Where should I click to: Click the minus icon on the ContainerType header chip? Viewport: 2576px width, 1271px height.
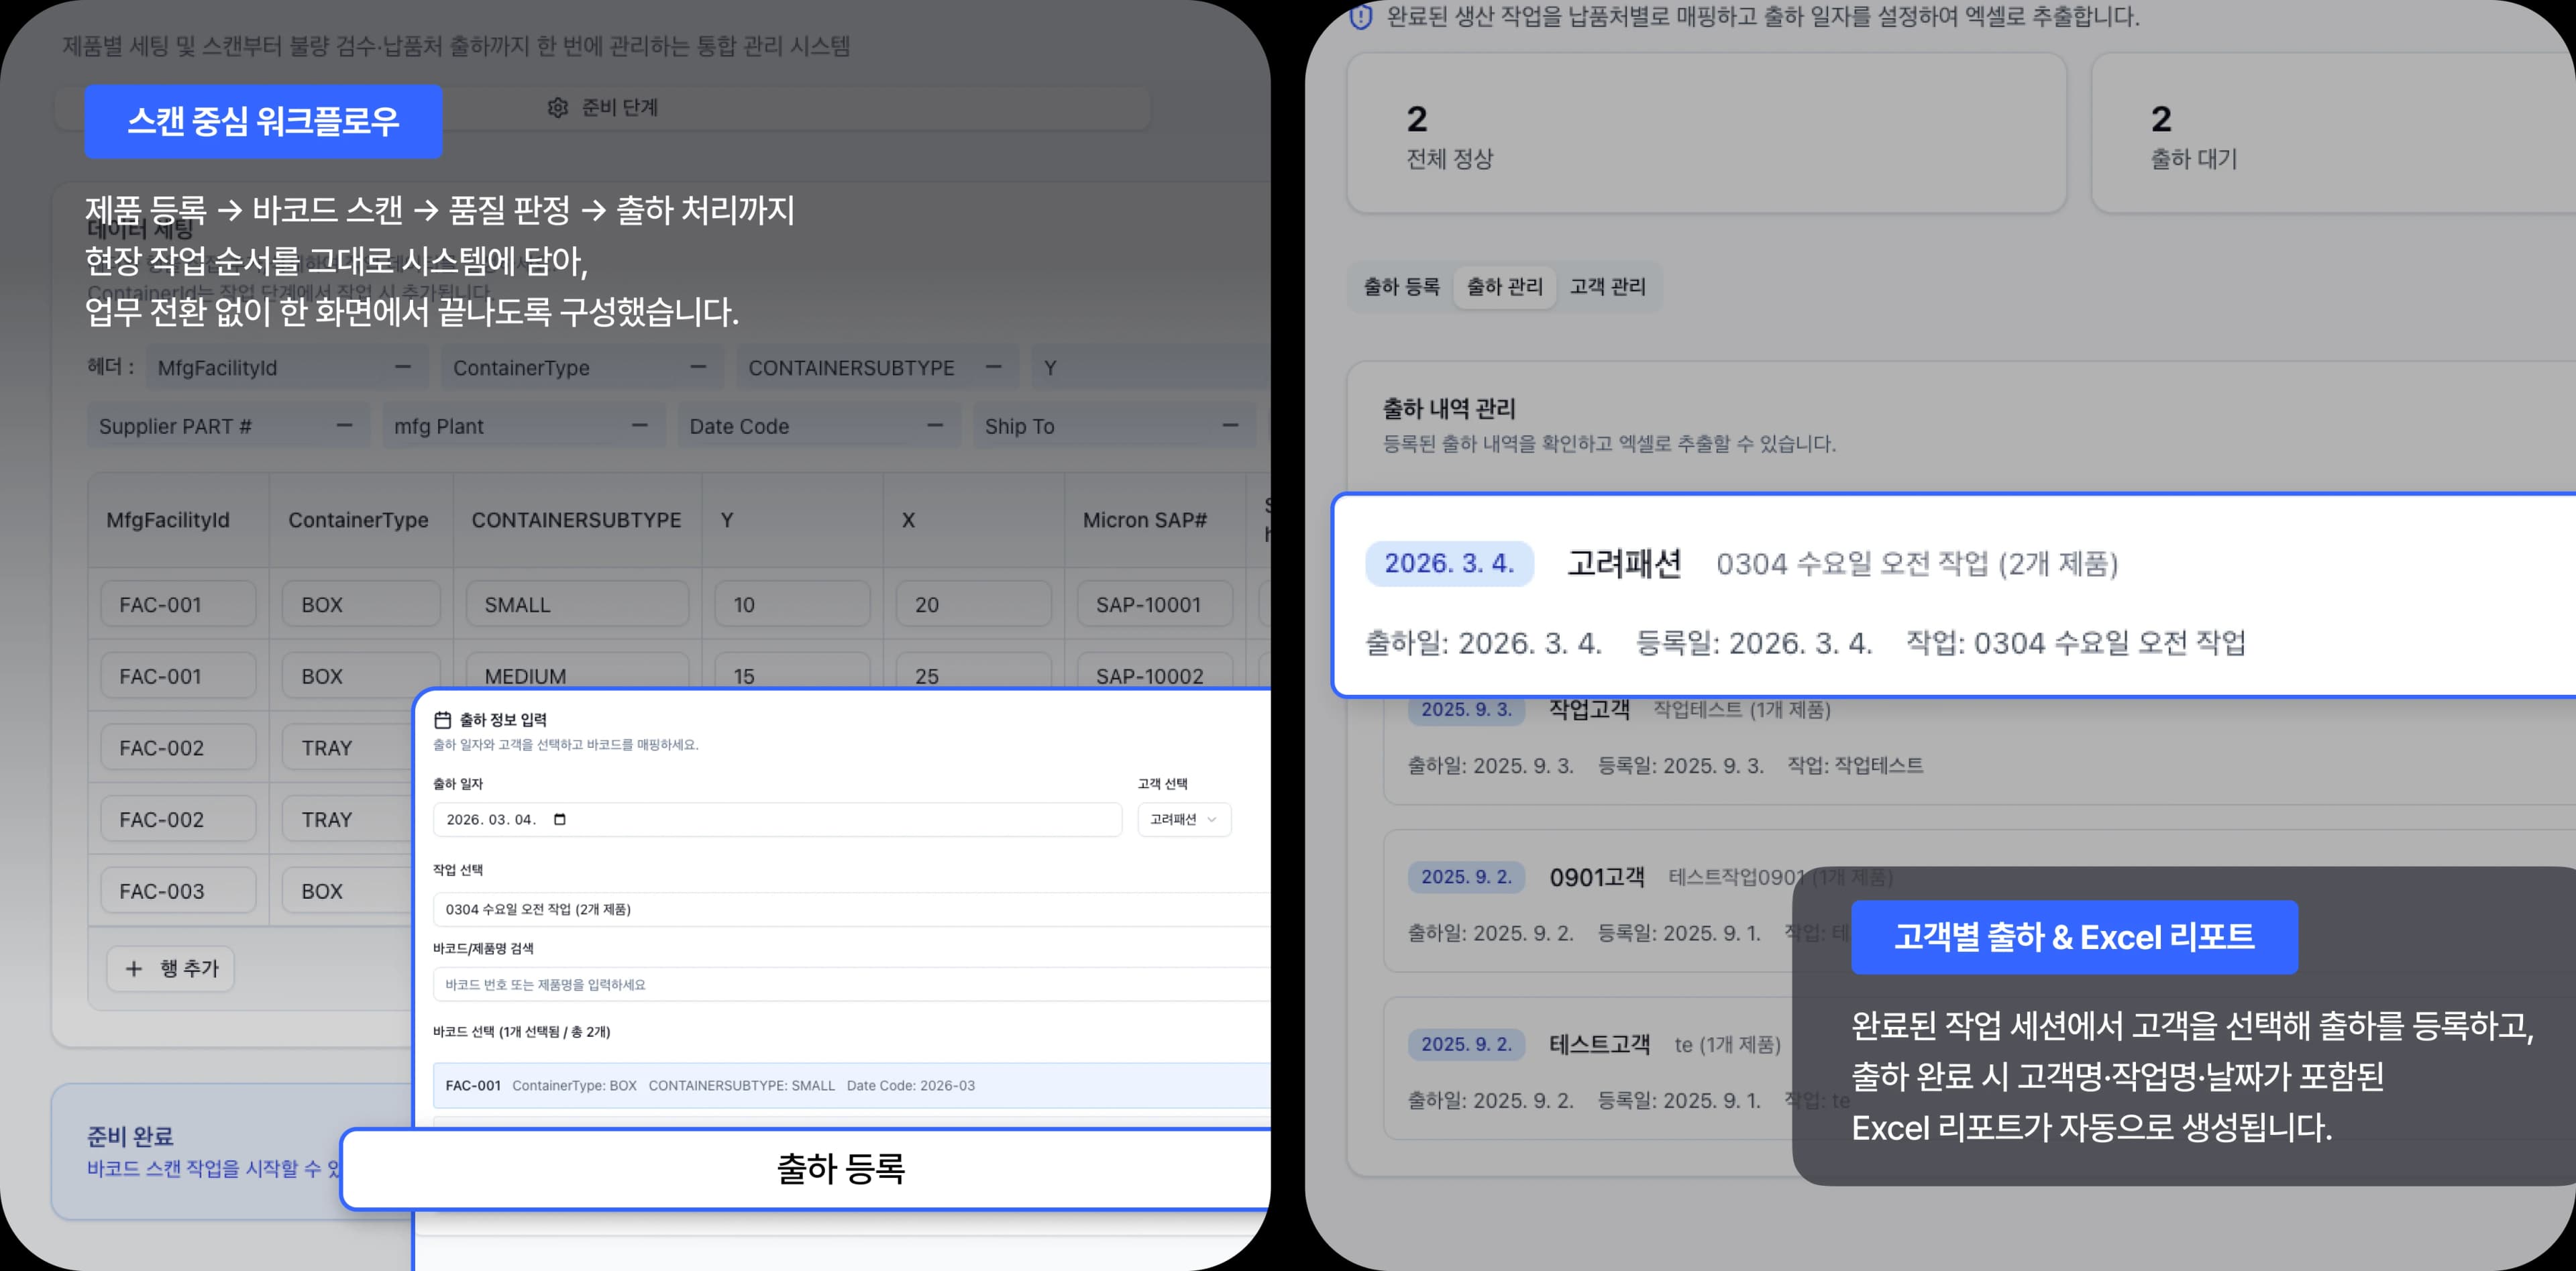click(699, 367)
